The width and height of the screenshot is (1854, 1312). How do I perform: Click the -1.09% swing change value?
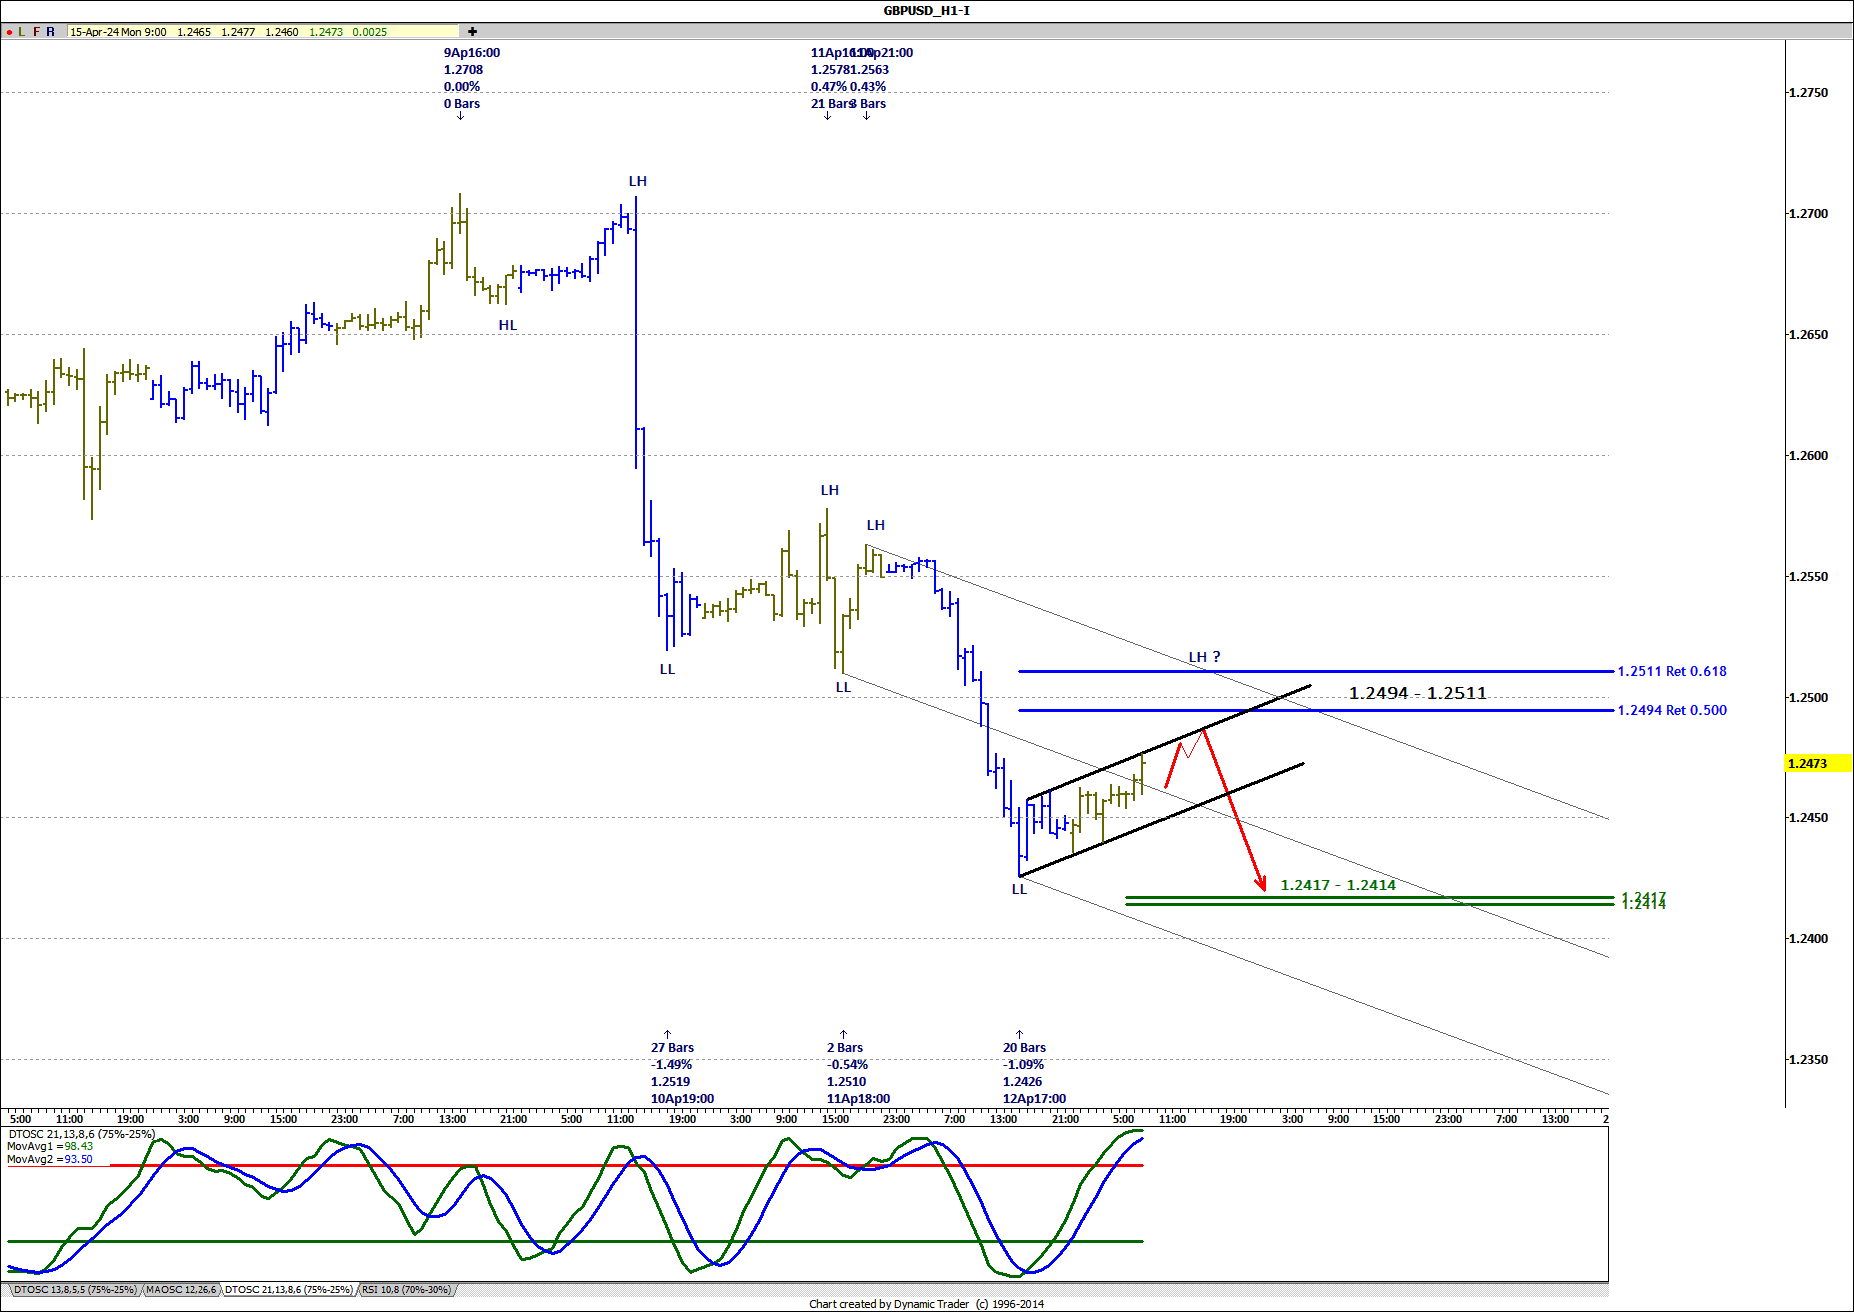[x=1023, y=1065]
